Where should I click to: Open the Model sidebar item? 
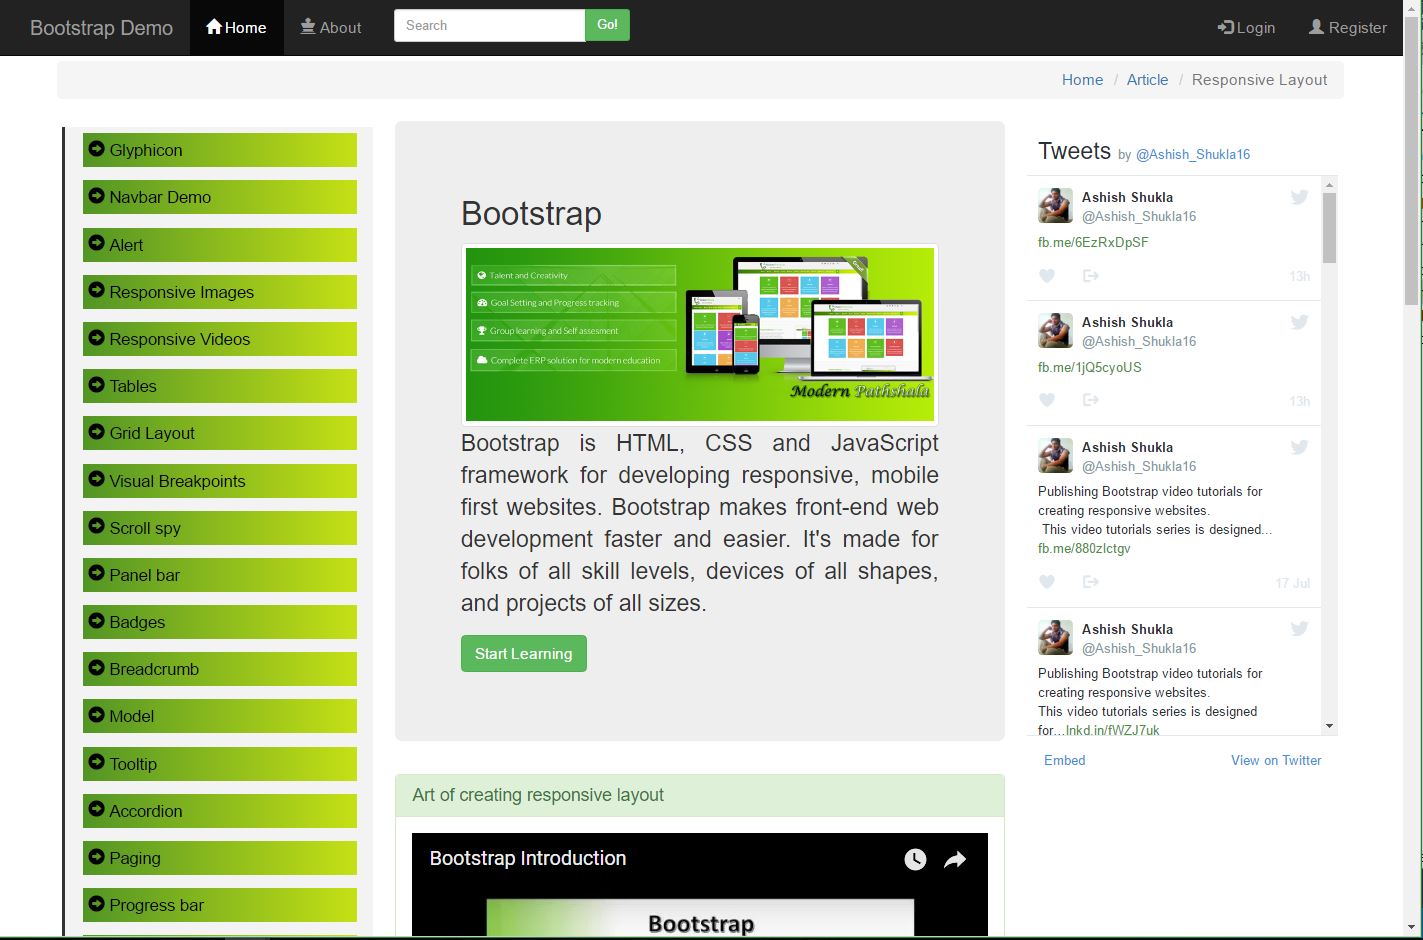click(x=220, y=716)
